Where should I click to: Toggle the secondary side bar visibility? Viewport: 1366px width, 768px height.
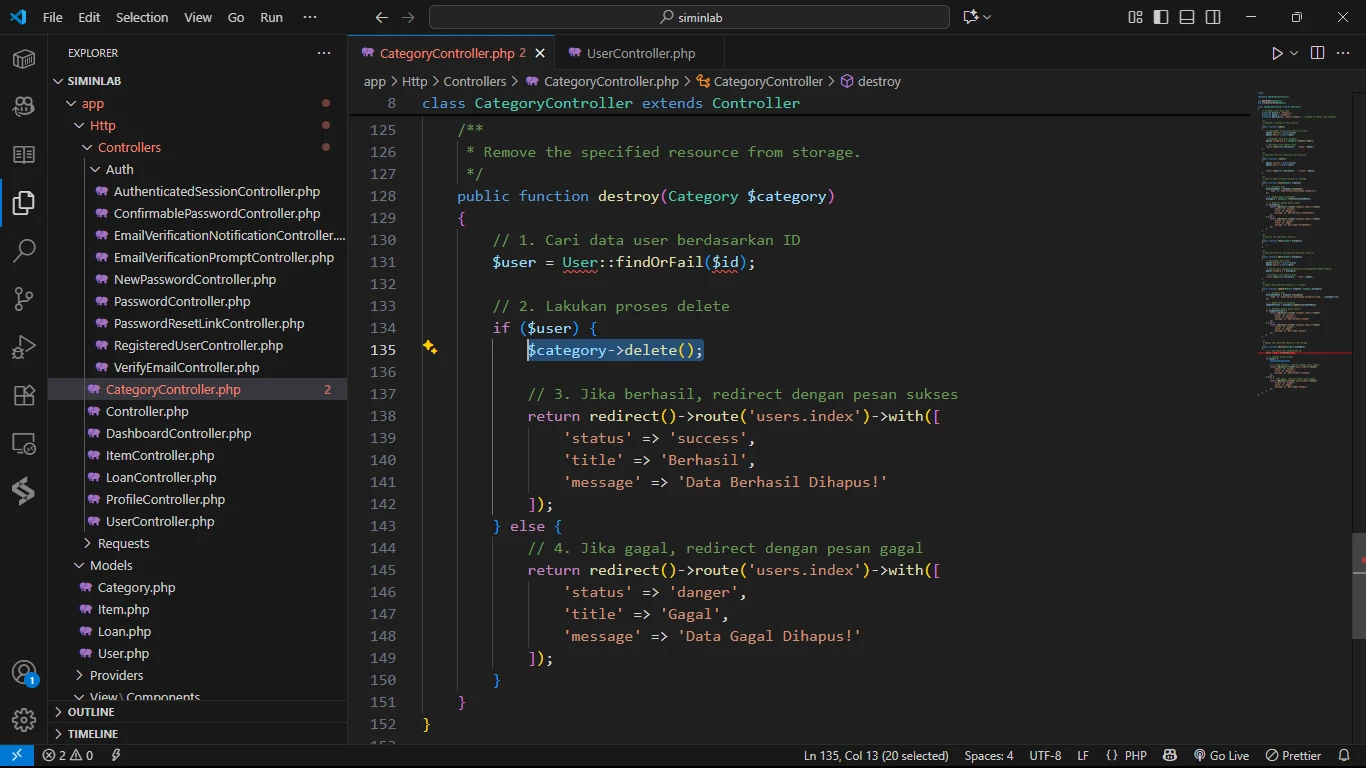pyautogui.click(x=1213, y=17)
